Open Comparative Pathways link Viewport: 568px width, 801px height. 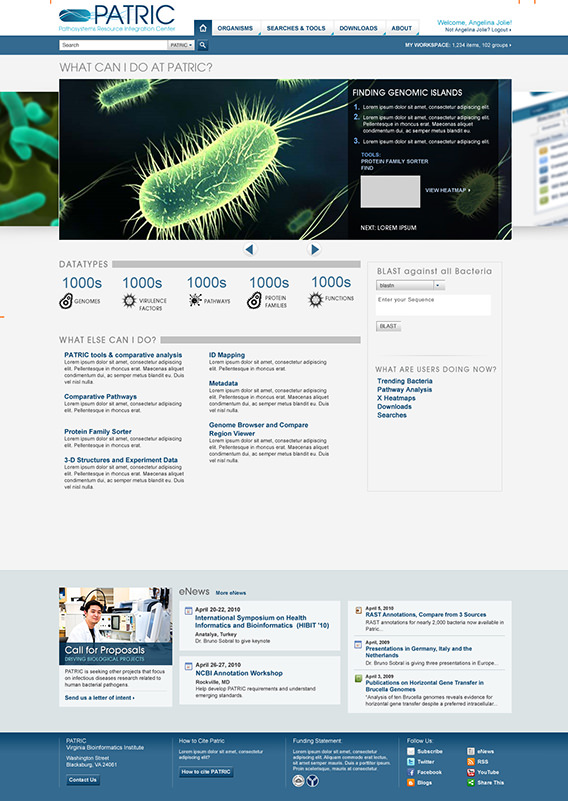101,396
